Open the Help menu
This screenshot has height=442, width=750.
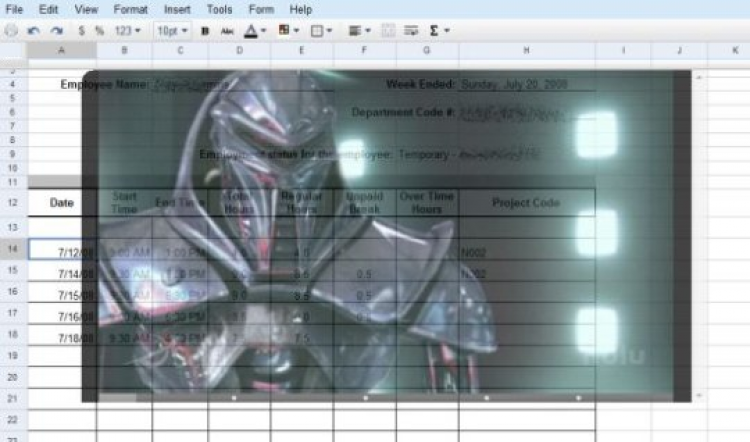(x=300, y=9)
